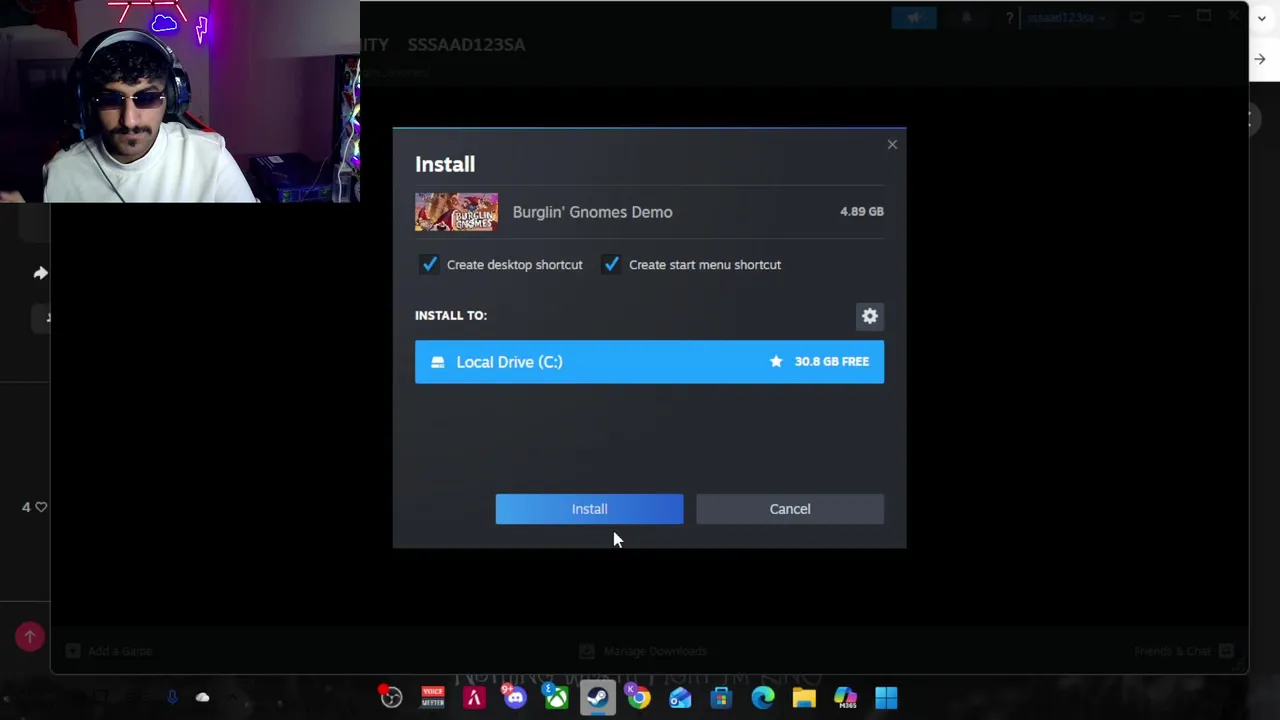Click the Steam help question mark
The width and height of the screenshot is (1280, 720).
tap(1009, 18)
